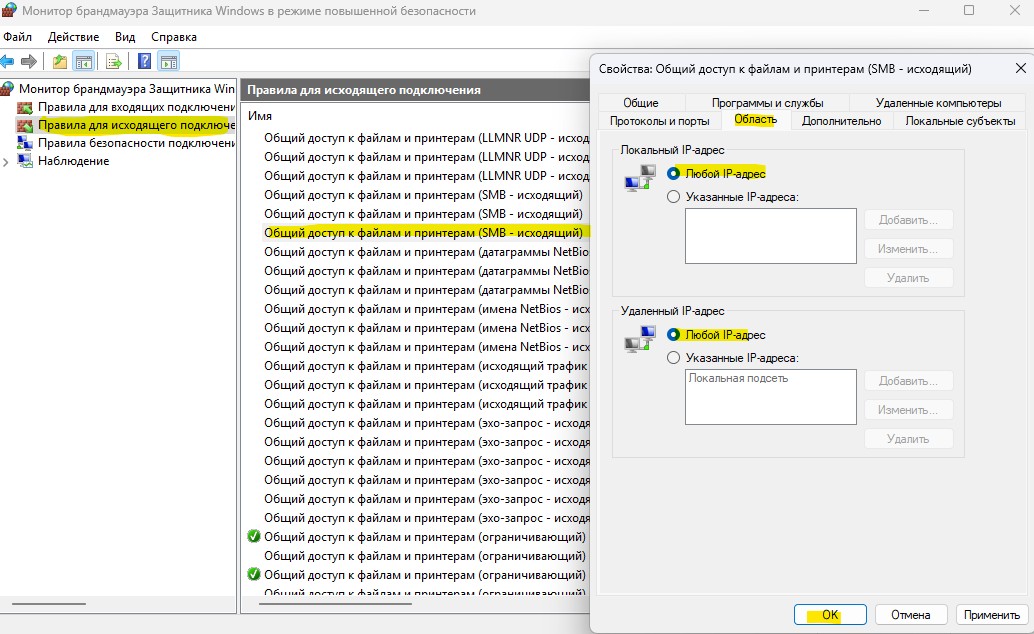Image resolution: width=1034 pixels, height=634 pixels.
Task: Select the Область tab
Action: [x=756, y=119]
